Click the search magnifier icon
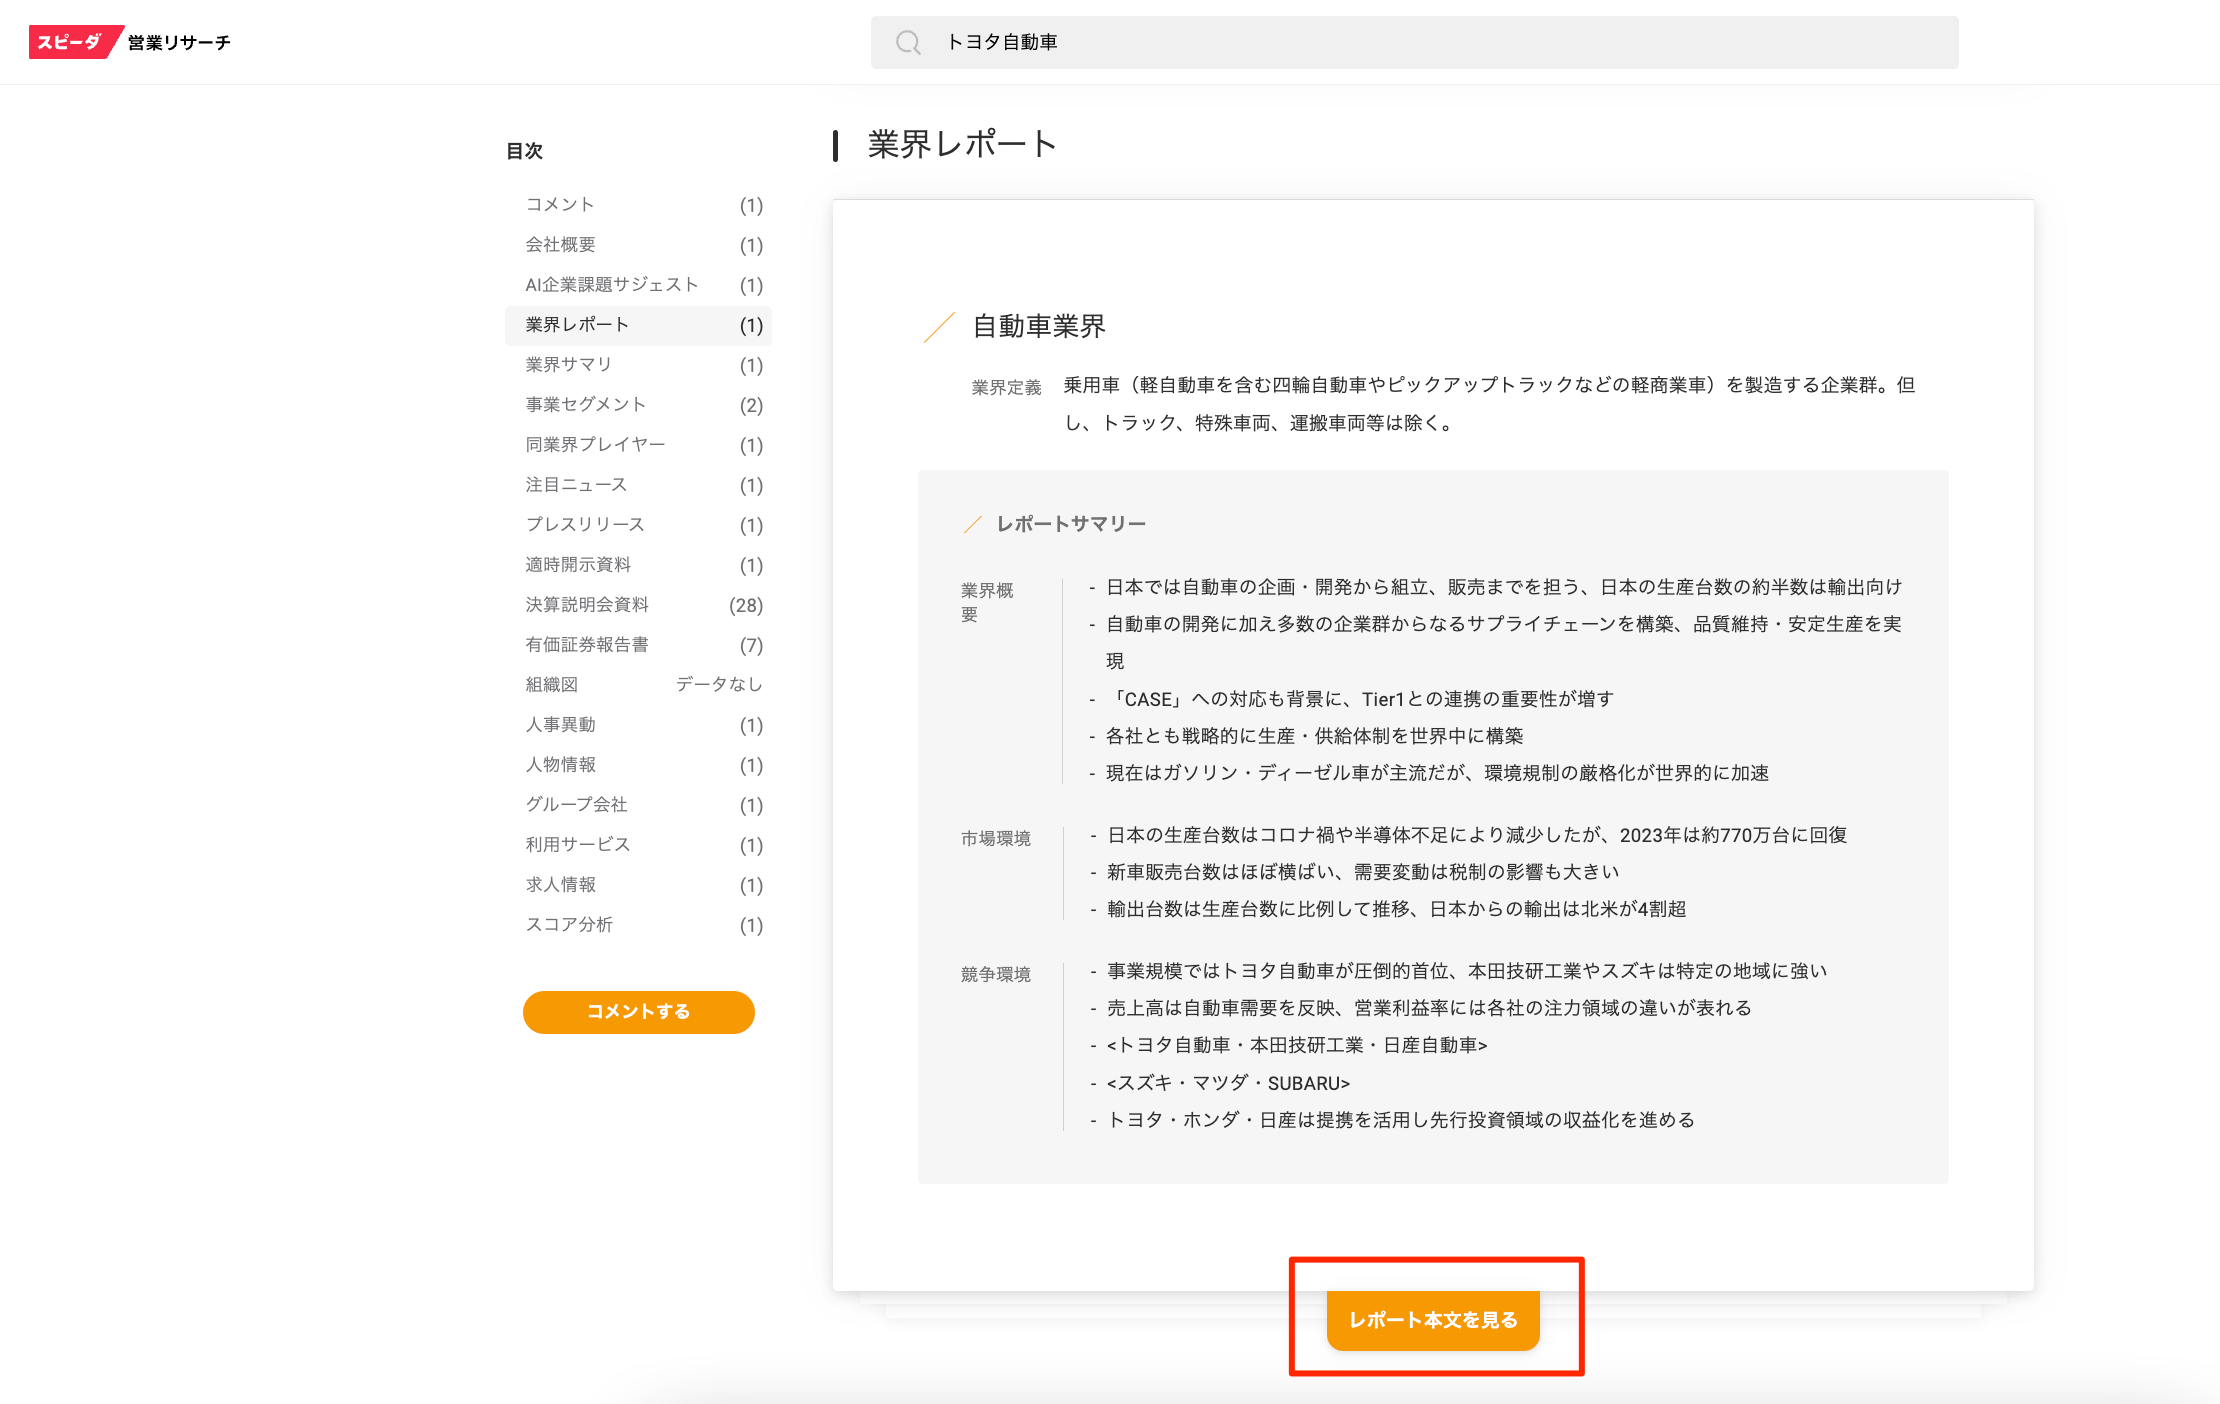 tap(908, 42)
